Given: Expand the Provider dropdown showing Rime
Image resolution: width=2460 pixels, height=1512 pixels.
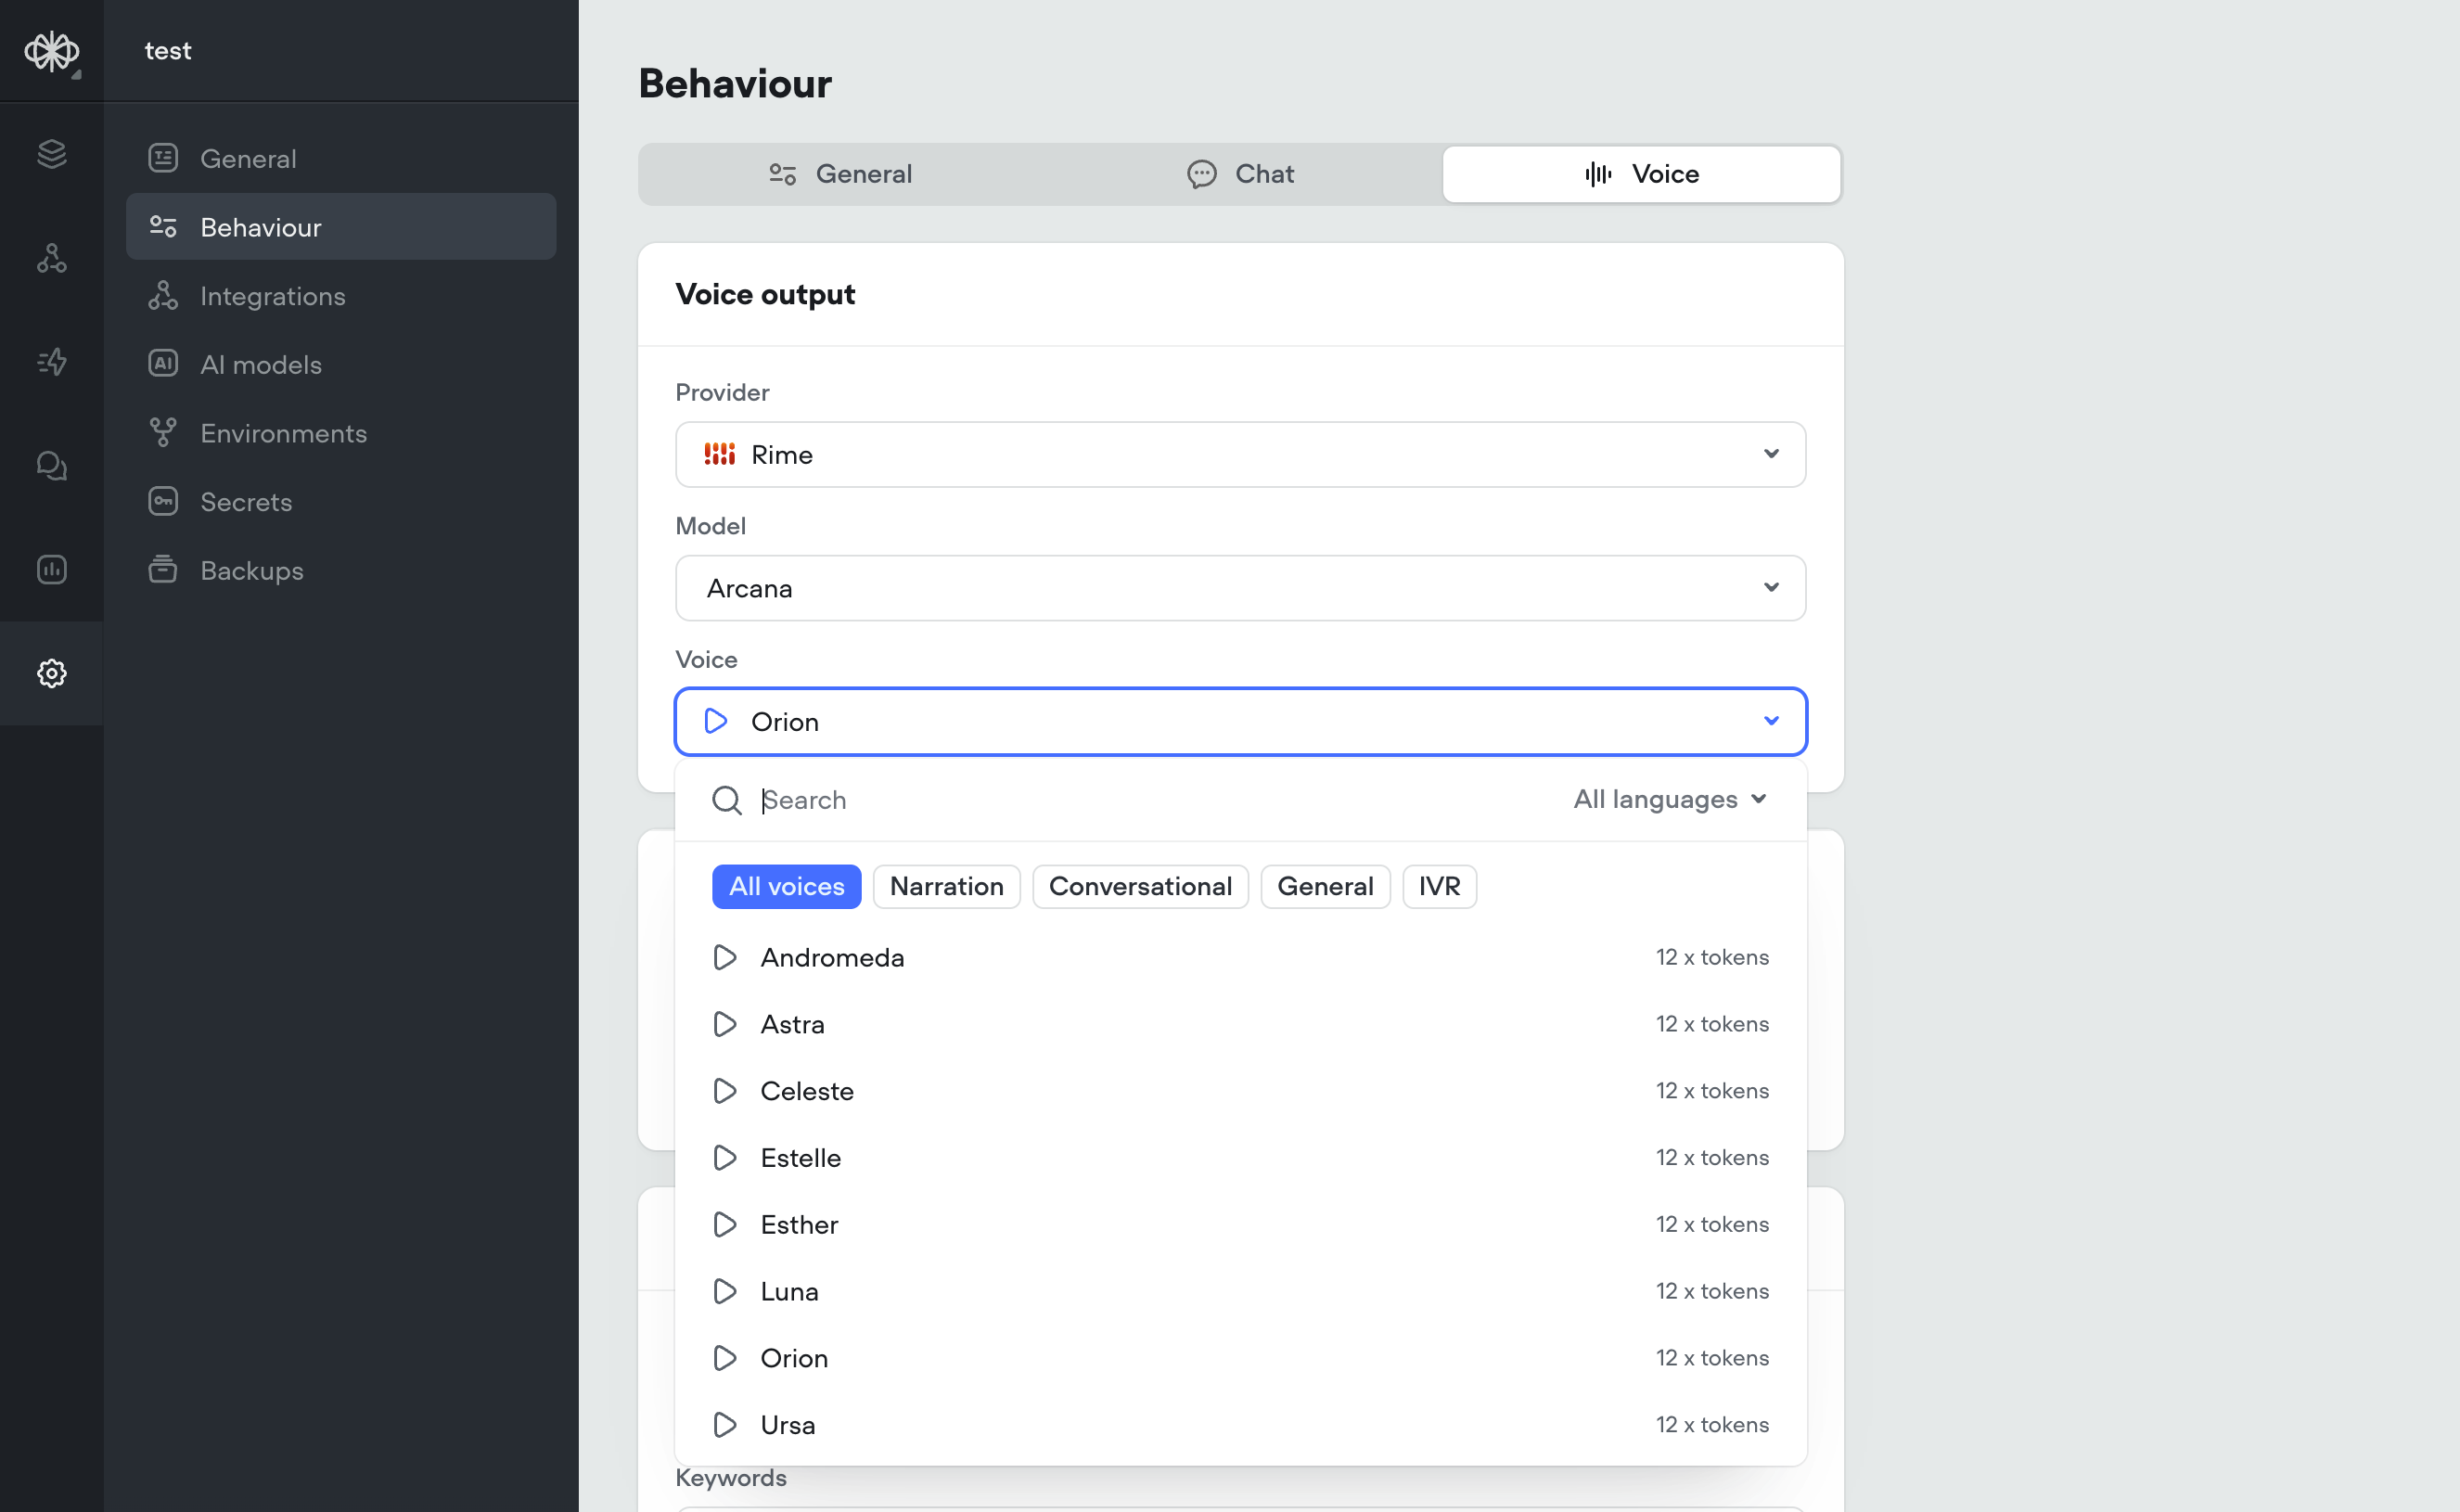Looking at the screenshot, I should 1240,455.
